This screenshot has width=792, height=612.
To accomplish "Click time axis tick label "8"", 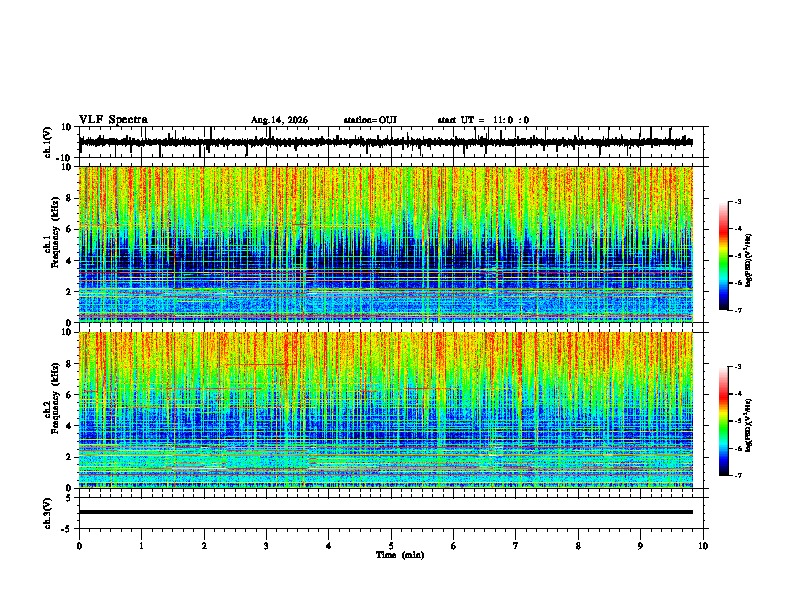I will point(578,546).
